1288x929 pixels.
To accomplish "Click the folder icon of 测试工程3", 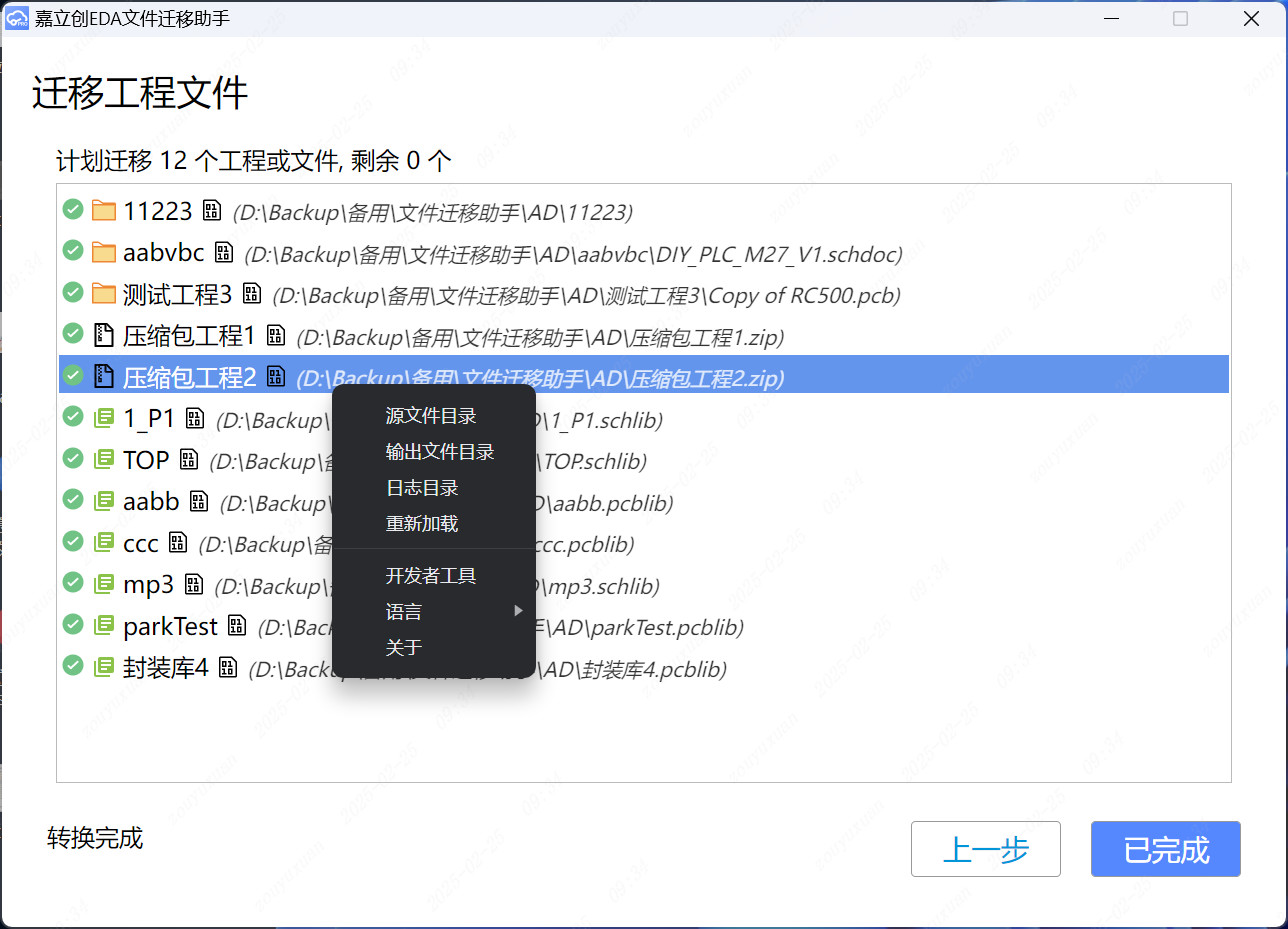I will coord(104,293).
